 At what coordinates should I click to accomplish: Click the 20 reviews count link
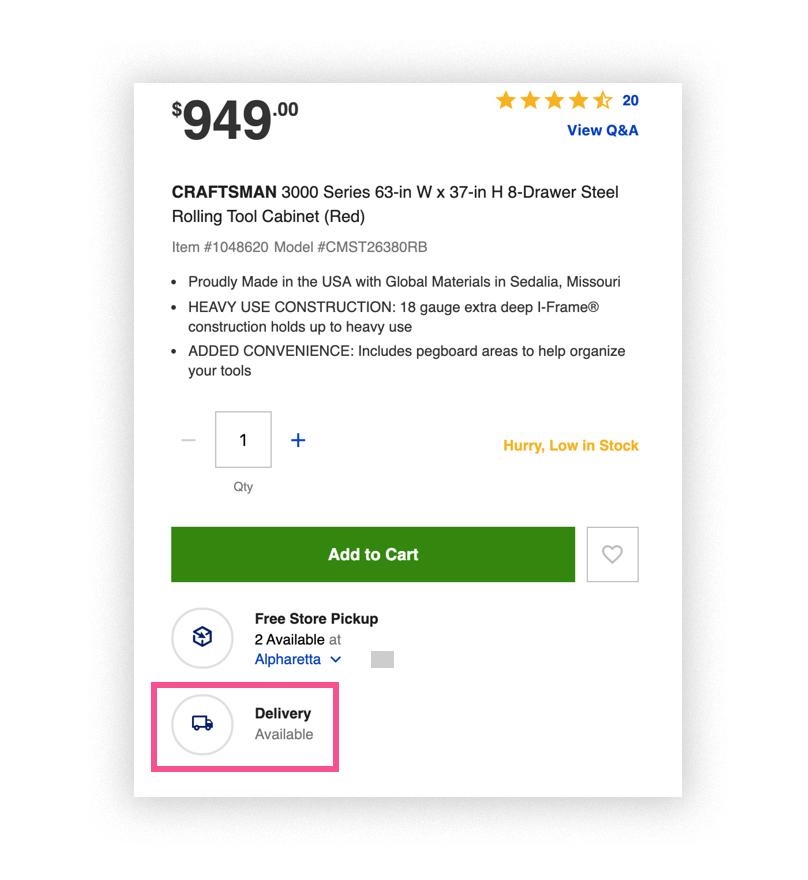pyautogui.click(x=630, y=100)
